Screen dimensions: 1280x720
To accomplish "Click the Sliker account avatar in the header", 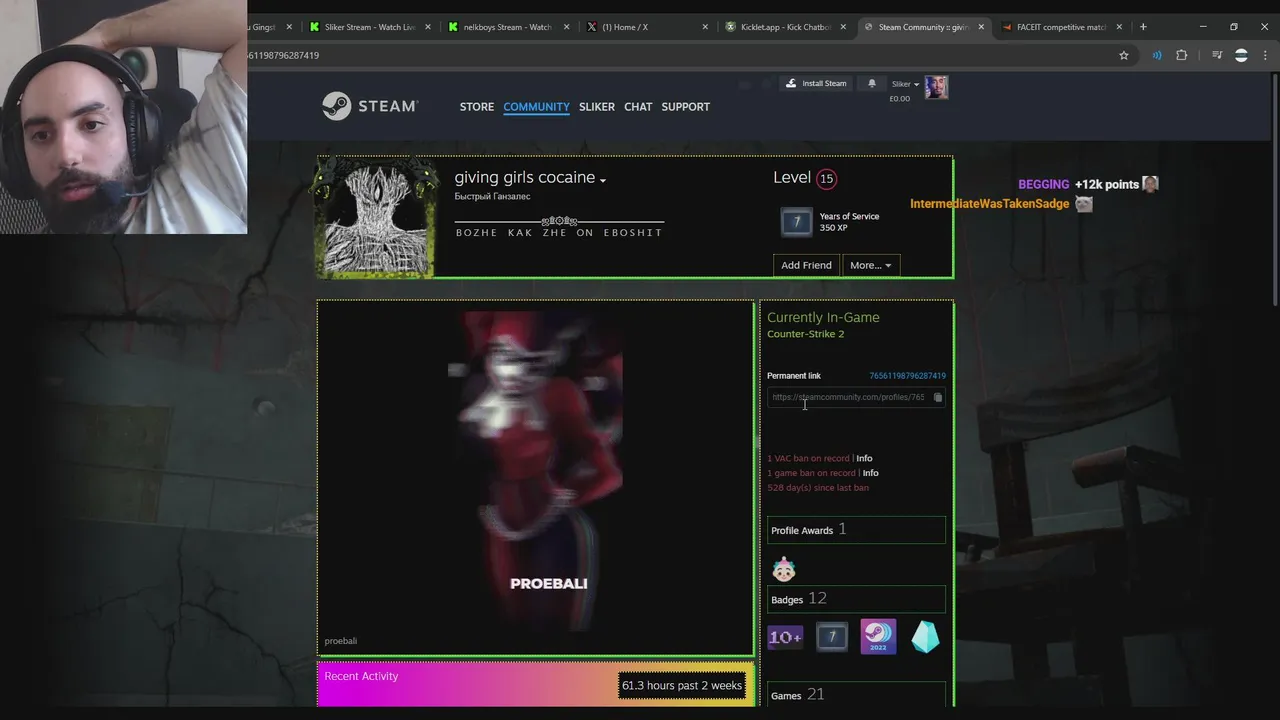I will [x=936, y=88].
